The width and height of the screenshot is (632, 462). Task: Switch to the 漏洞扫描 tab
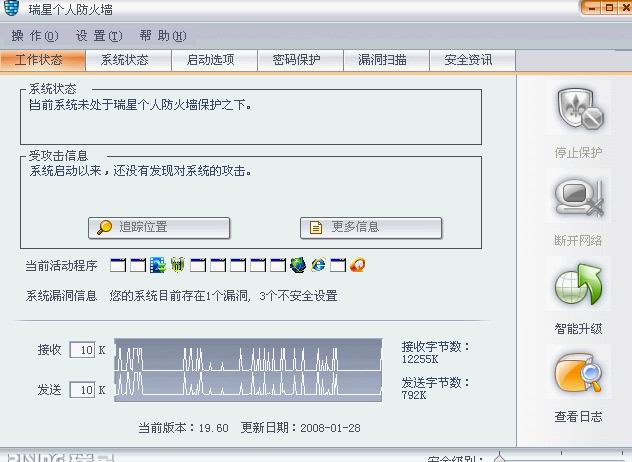(387, 60)
